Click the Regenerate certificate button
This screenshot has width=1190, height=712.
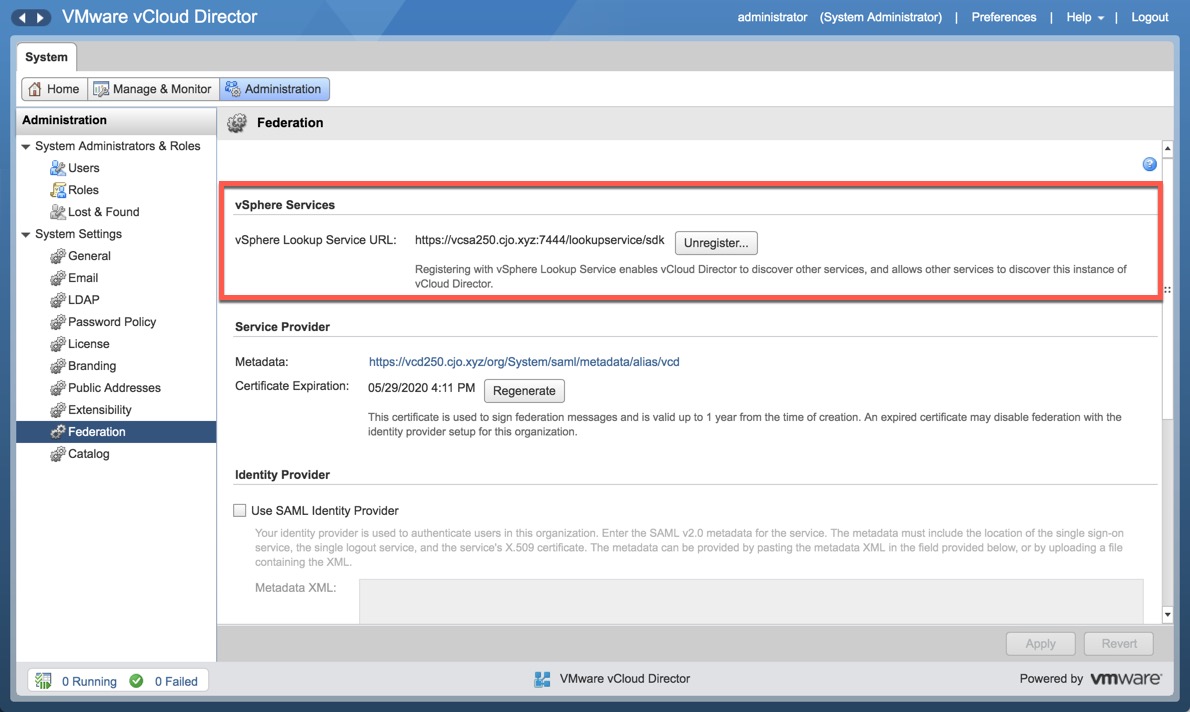524,391
